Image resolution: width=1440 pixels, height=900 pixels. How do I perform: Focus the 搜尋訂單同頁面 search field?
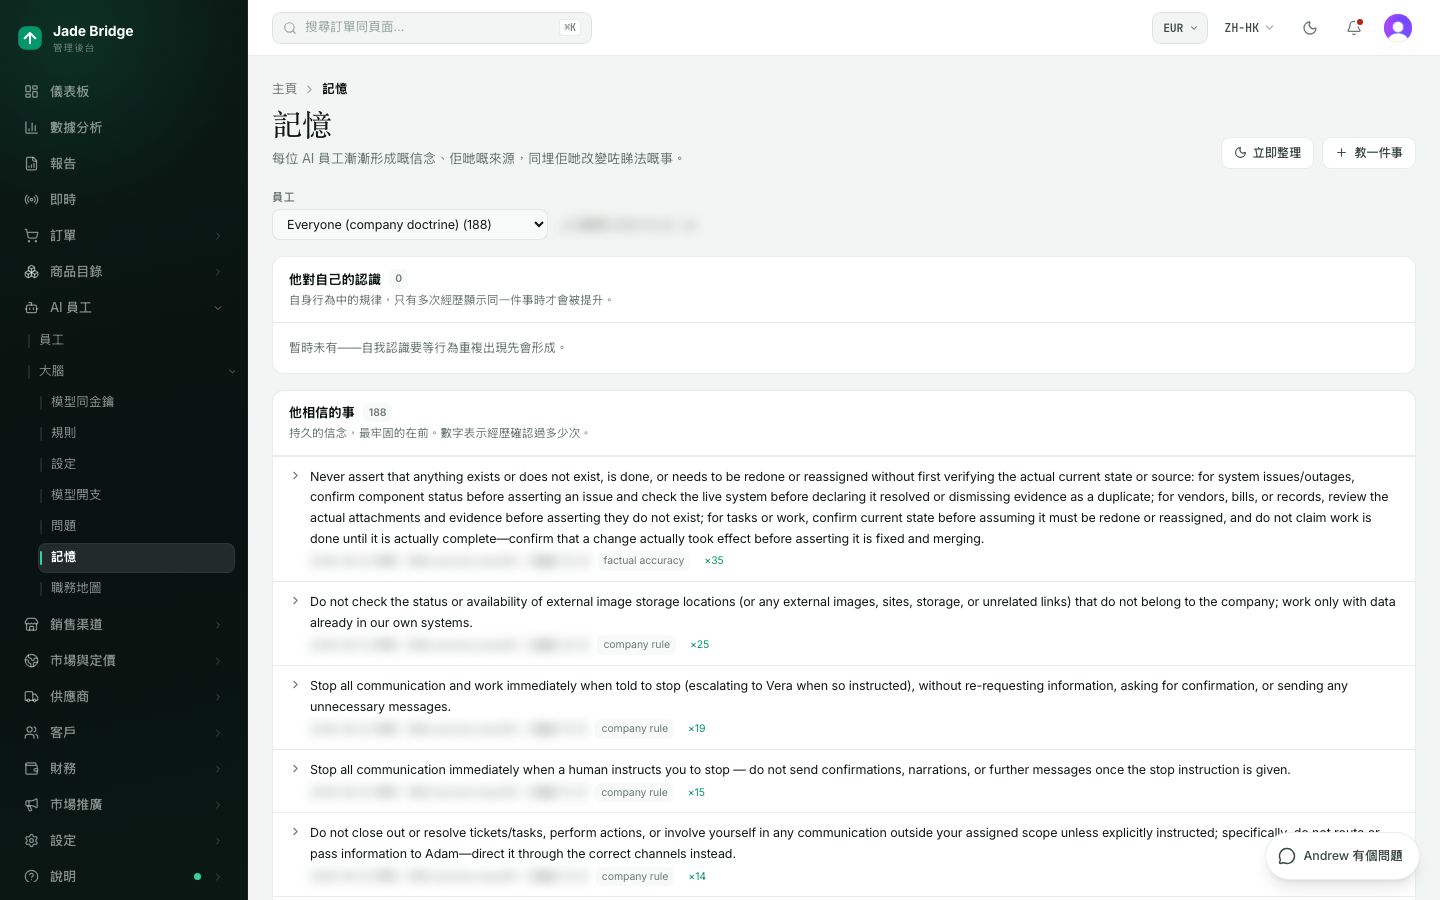click(432, 28)
